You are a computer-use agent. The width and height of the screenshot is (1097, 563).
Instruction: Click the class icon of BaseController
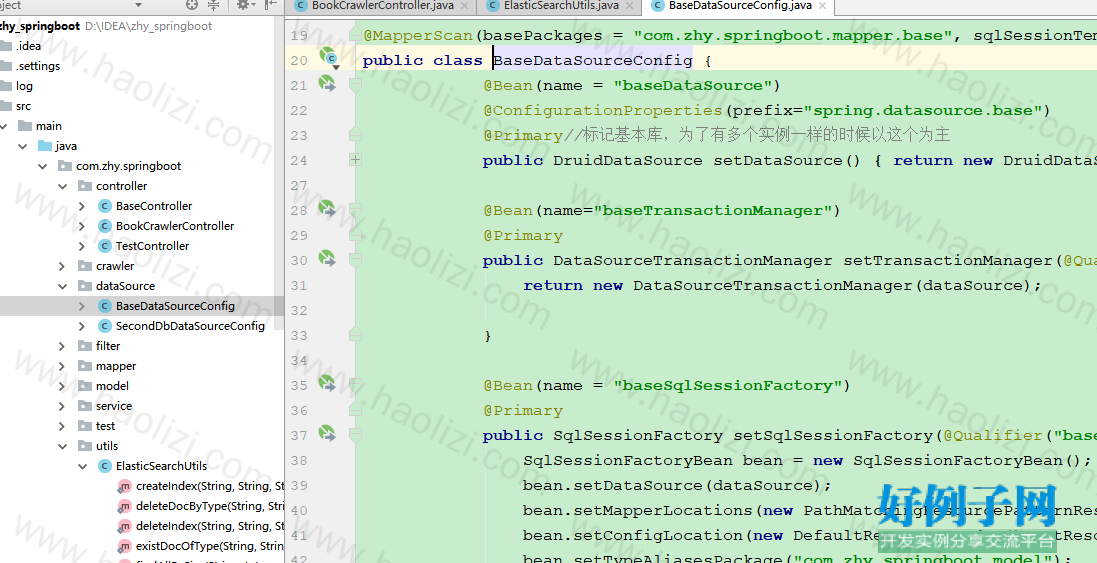pos(105,206)
